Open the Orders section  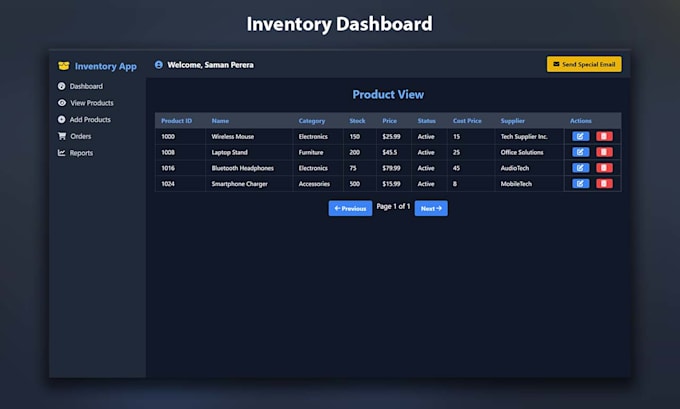click(x=75, y=136)
